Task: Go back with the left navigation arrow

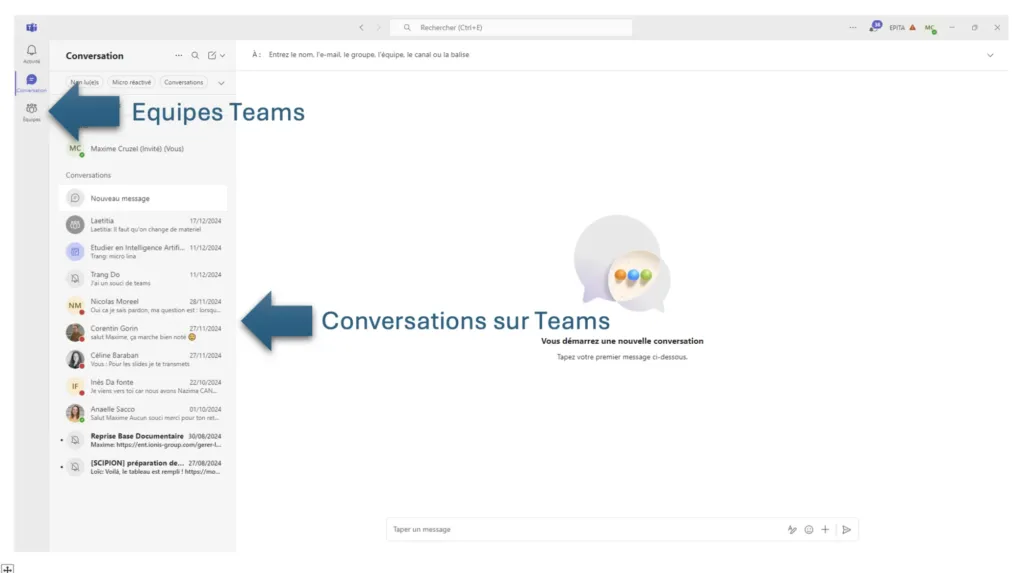Action: coord(361,27)
